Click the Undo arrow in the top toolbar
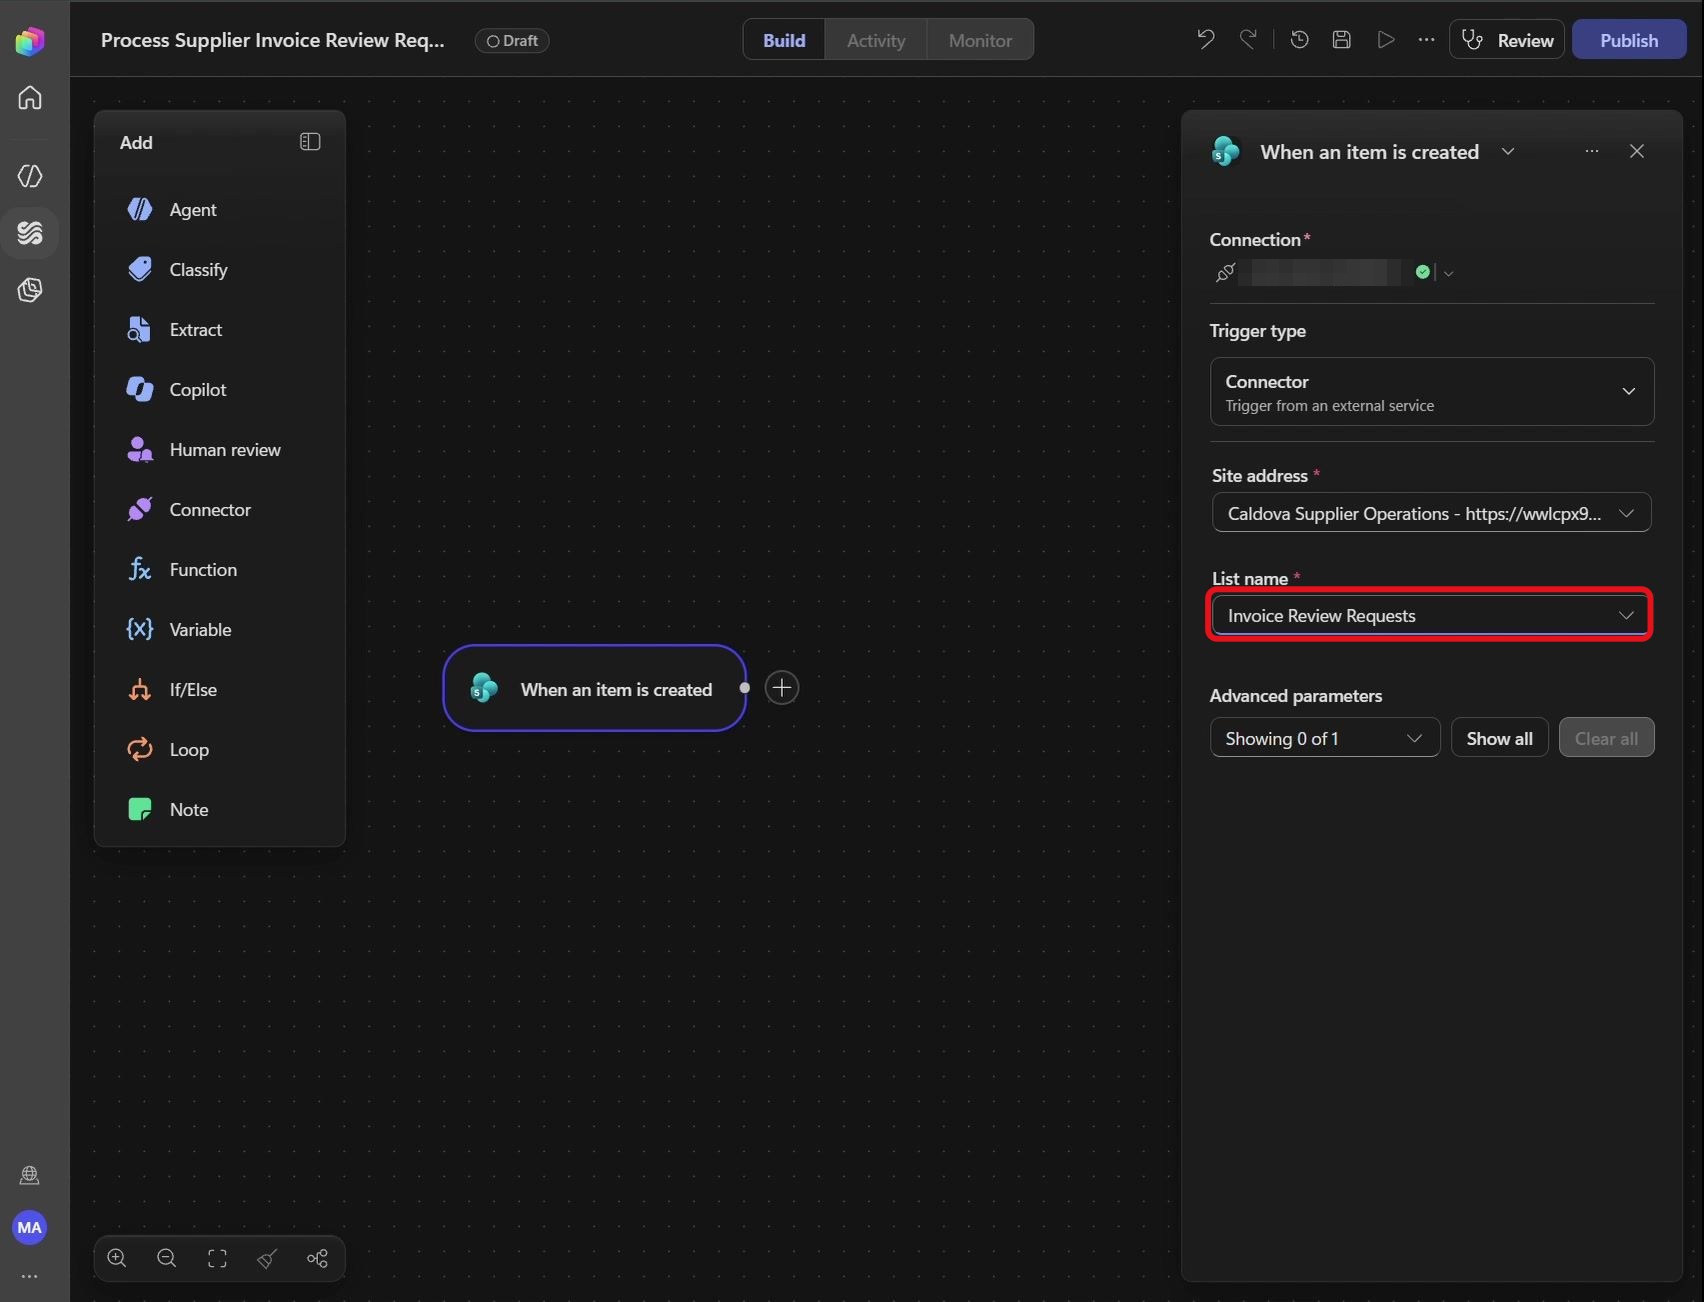The width and height of the screenshot is (1704, 1302). pos(1206,40)
